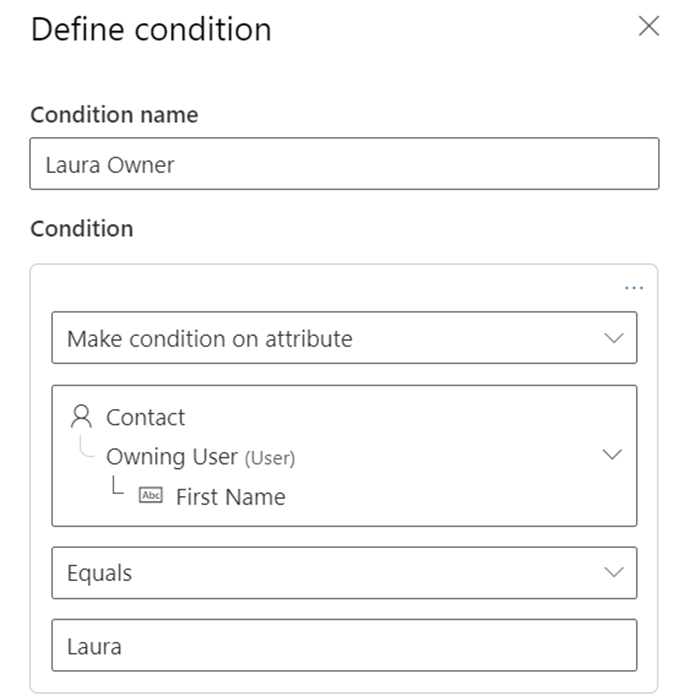684x696 pixels.
Task: Open the Make condition on attribute dropdown
Action: 300,338
